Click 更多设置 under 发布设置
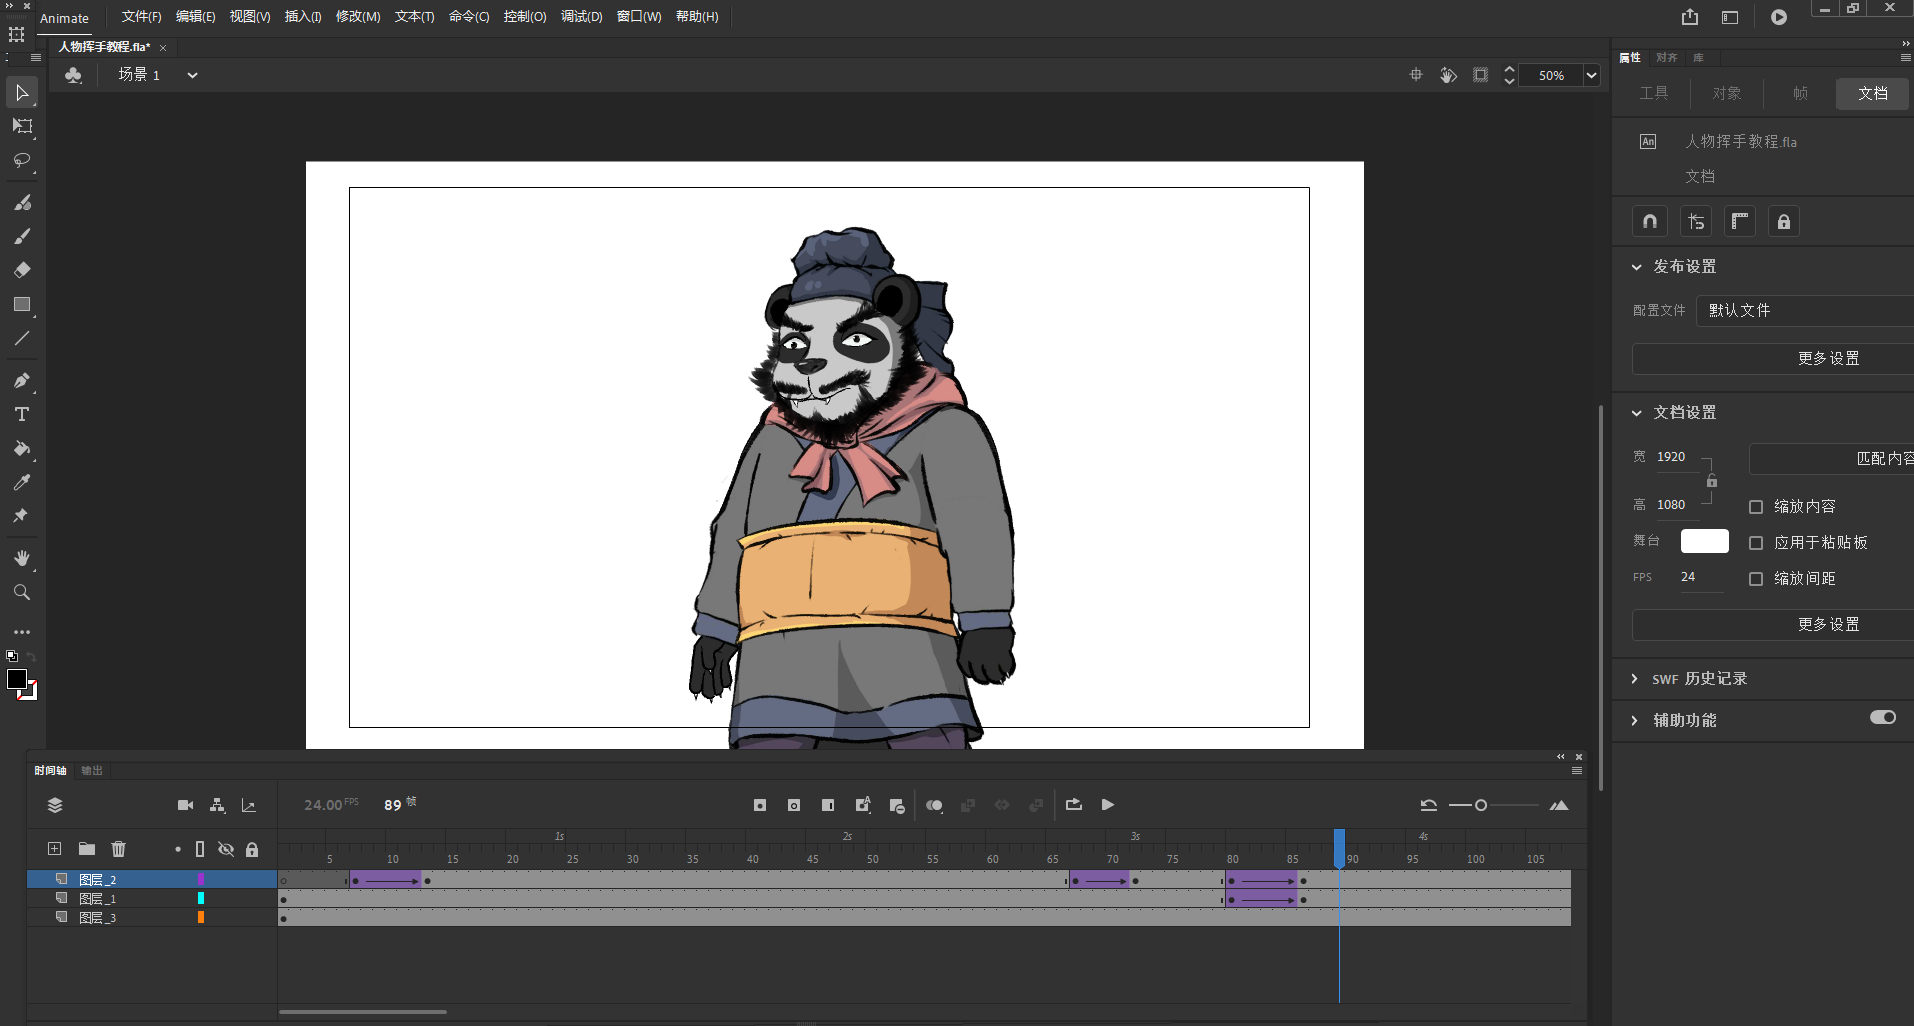The width and height of the screenshot is (1914, 1026). tap(1773, 359)
